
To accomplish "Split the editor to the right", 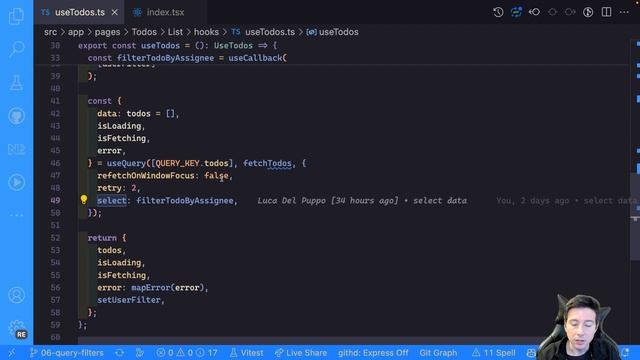I will [x=607, y=12].
